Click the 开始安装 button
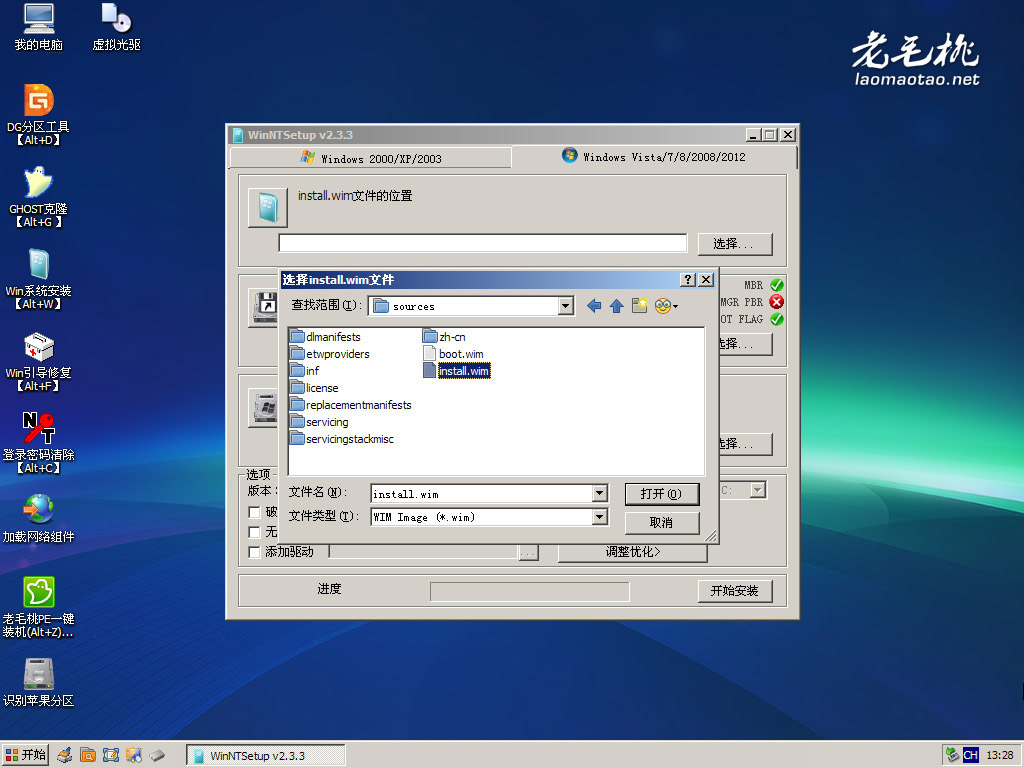Image resolution: width=1024 pixels, height=768 pixels. [x=735, y=590]
